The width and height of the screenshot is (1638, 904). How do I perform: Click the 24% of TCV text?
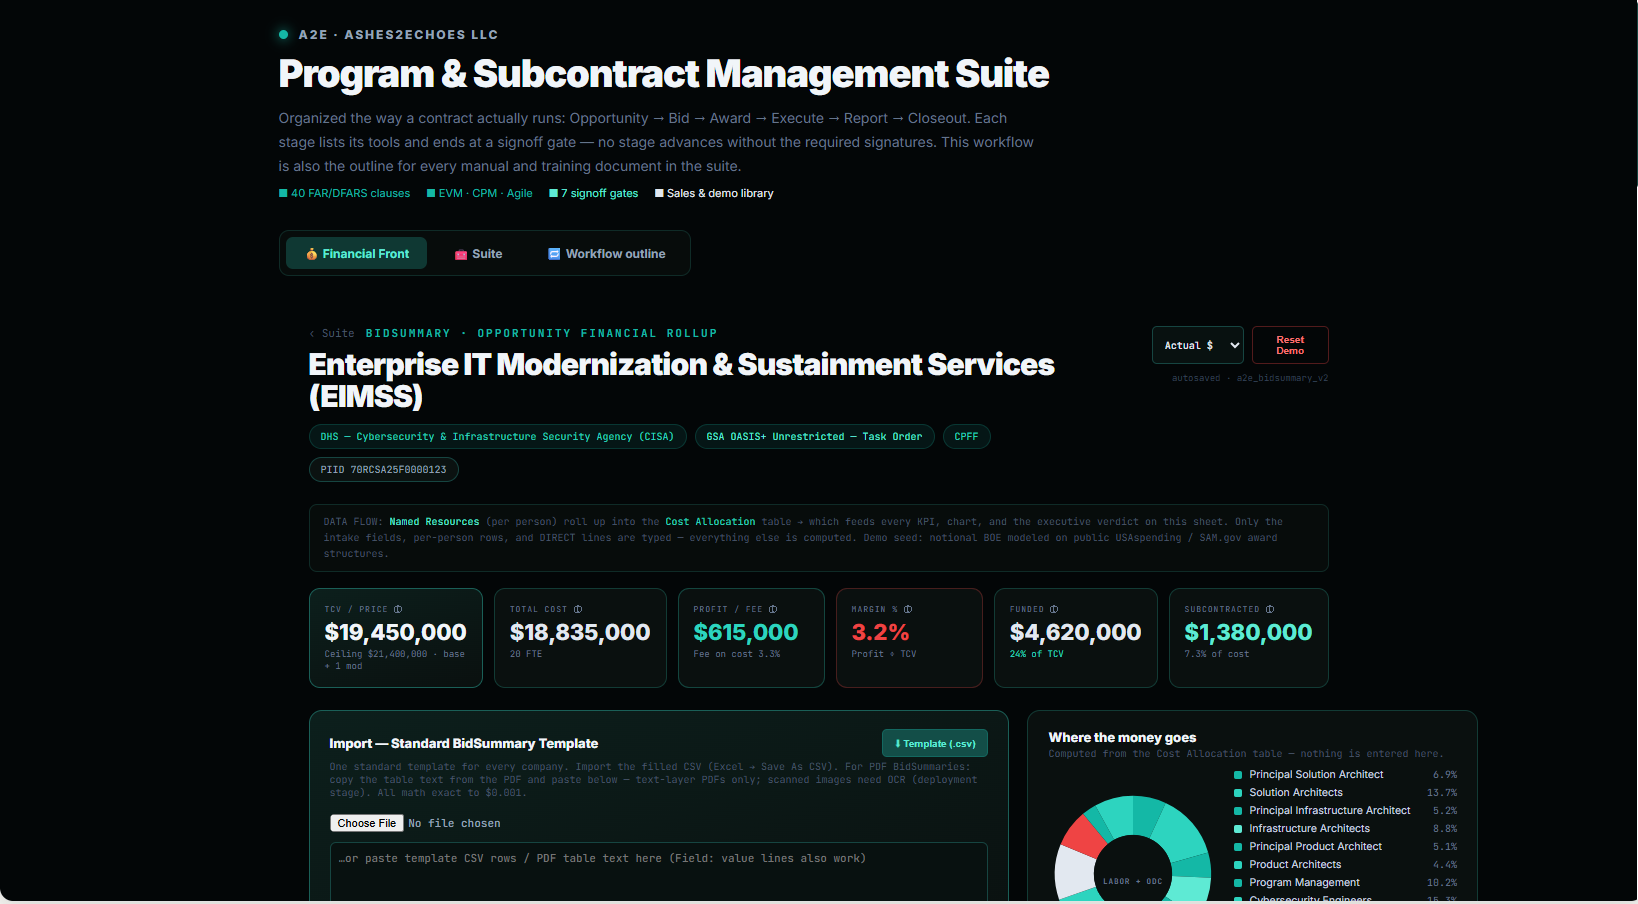pyautogui.click(x=1036, y=654)
